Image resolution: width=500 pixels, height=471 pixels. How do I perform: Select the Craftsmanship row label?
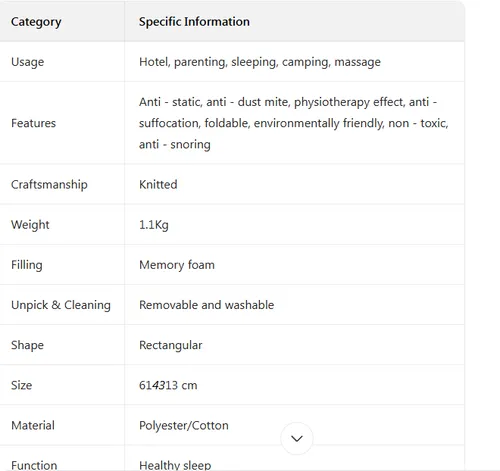(x=49, y=185)
